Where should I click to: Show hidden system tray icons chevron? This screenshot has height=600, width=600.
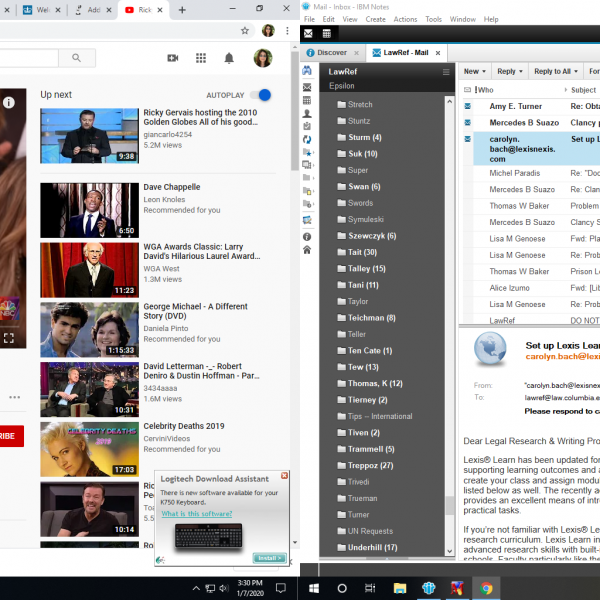pyautogui.click(x=196, y=588)
